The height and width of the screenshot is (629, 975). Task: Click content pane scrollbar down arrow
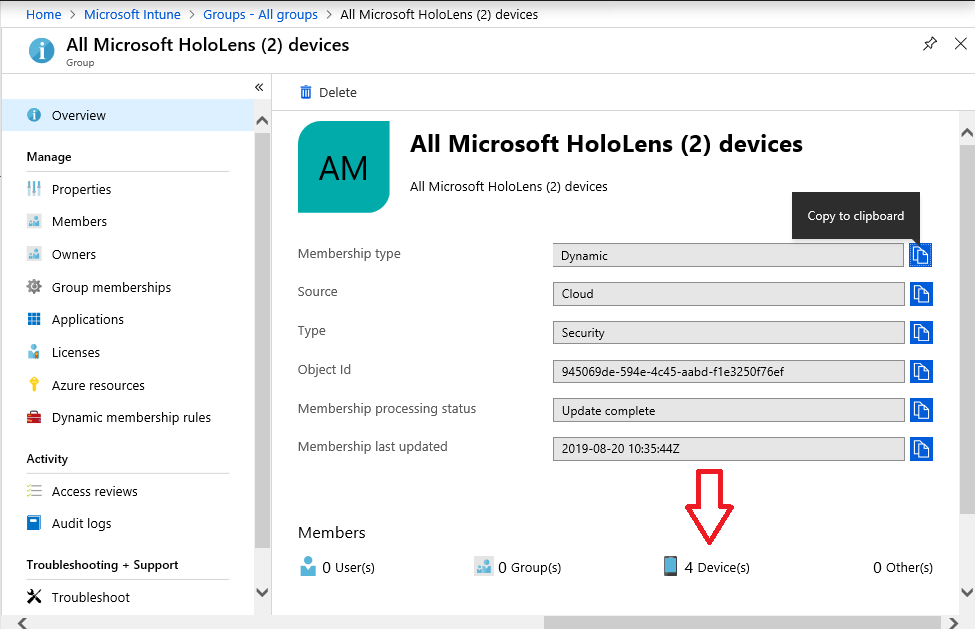click(x=967, y=592)
